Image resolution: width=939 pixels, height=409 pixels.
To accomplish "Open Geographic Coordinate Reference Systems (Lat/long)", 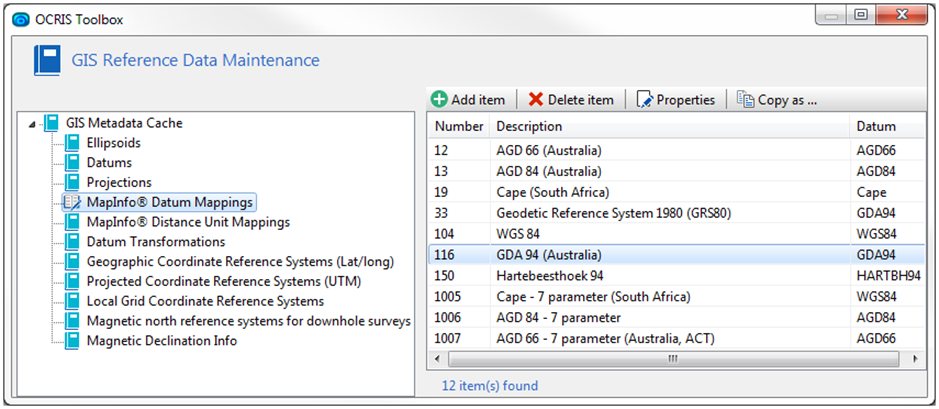I will (x=240, y=262).
